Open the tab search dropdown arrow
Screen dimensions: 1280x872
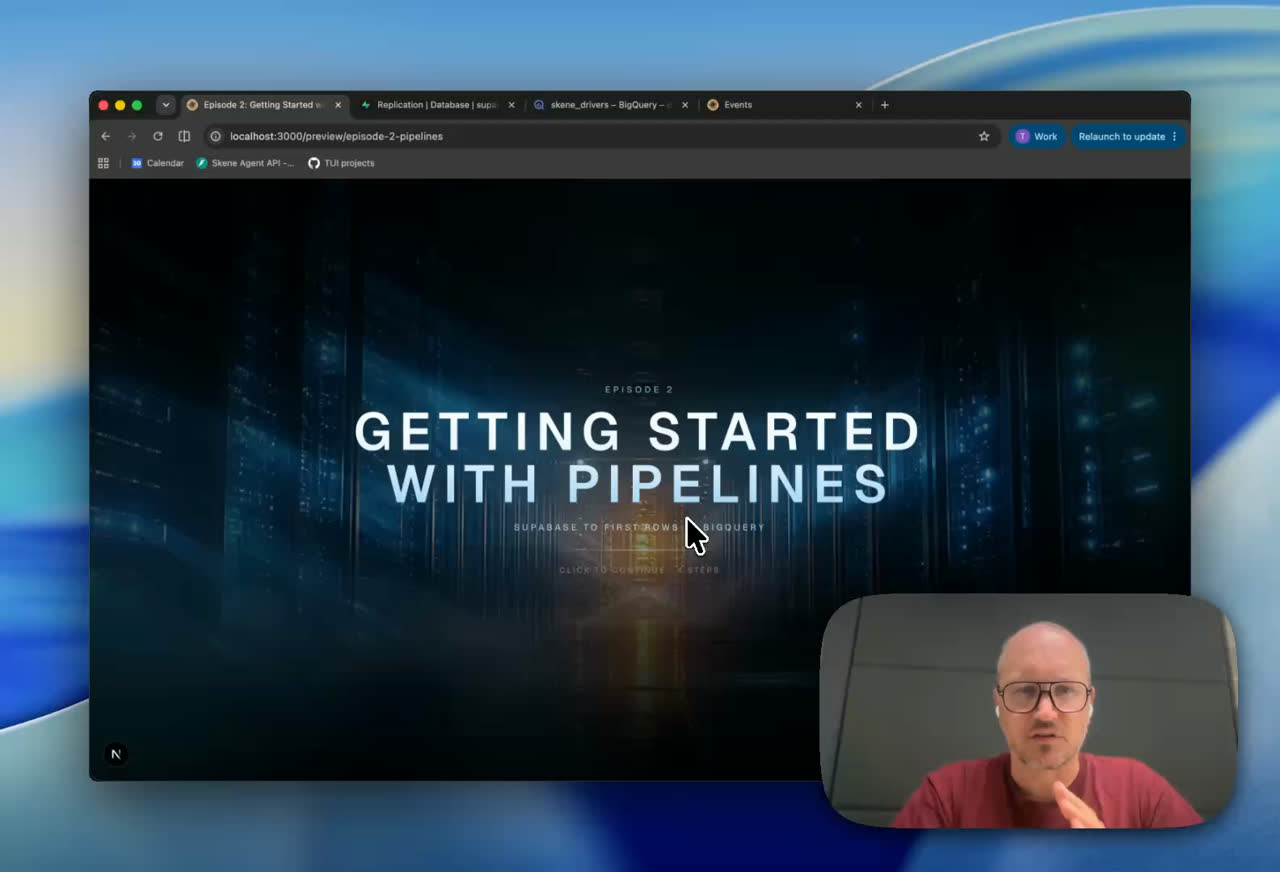click(x=166, y=105)
